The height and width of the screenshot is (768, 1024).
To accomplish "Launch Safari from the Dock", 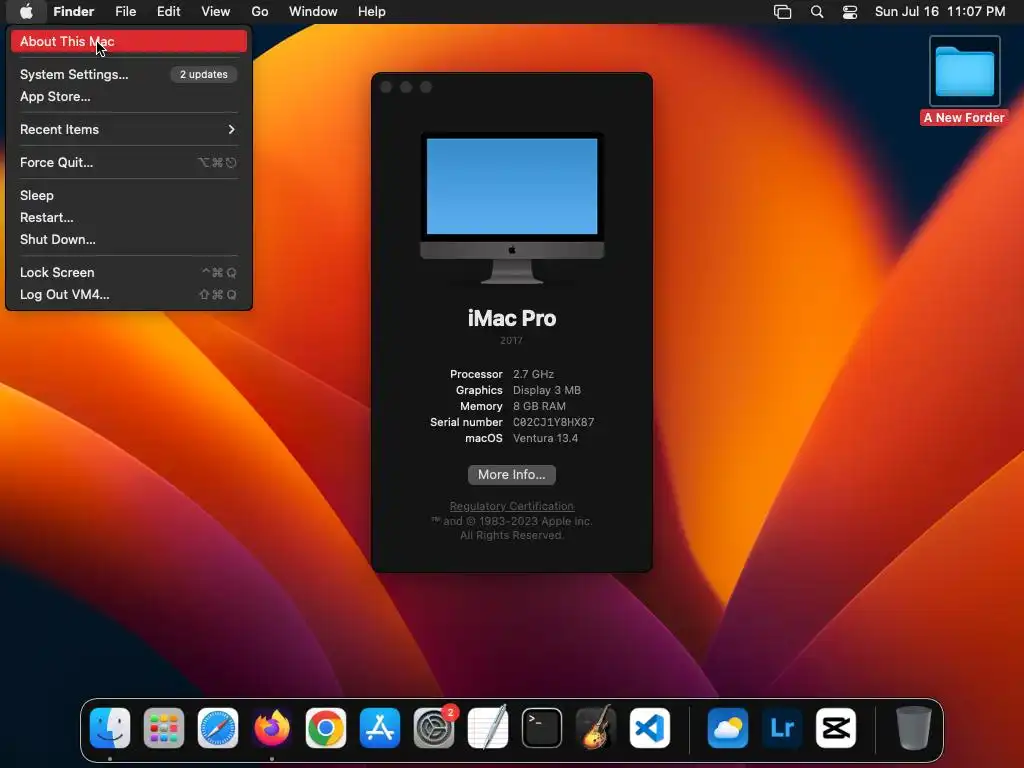I will [x=217, y=728].
